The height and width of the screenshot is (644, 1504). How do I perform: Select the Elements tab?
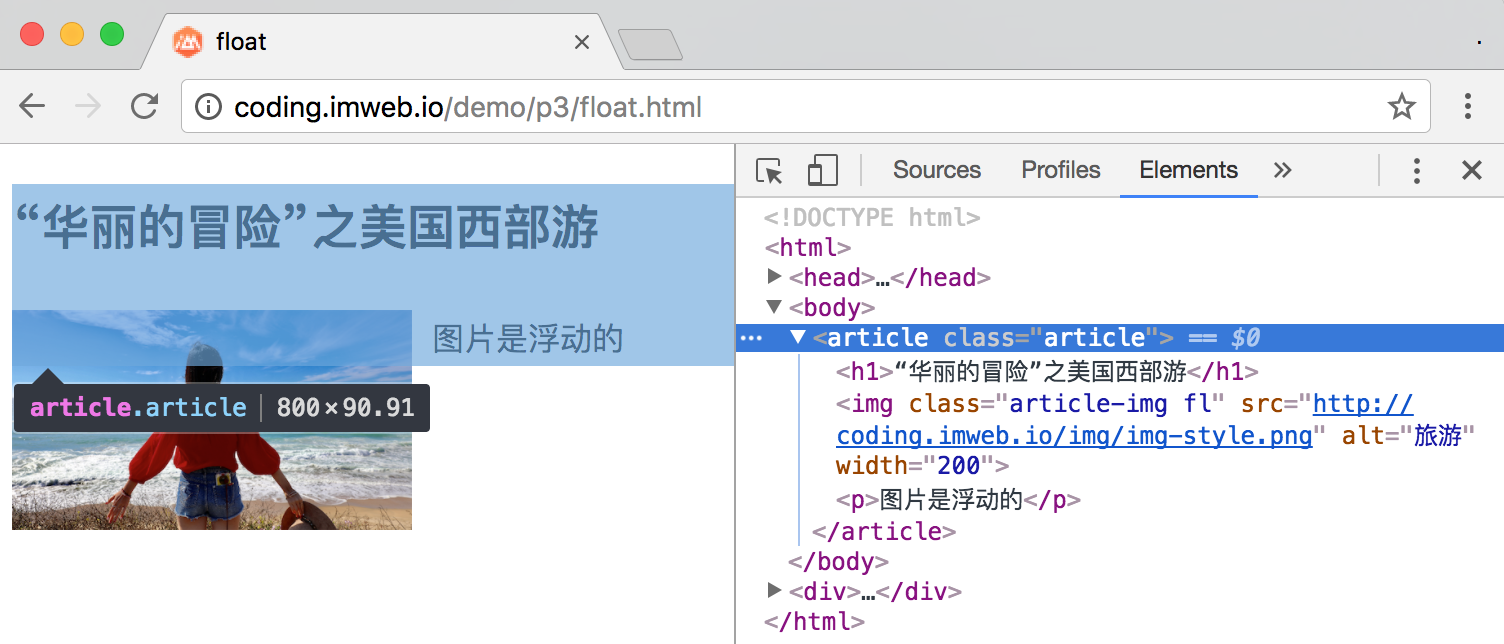(x=1189, y=170)
